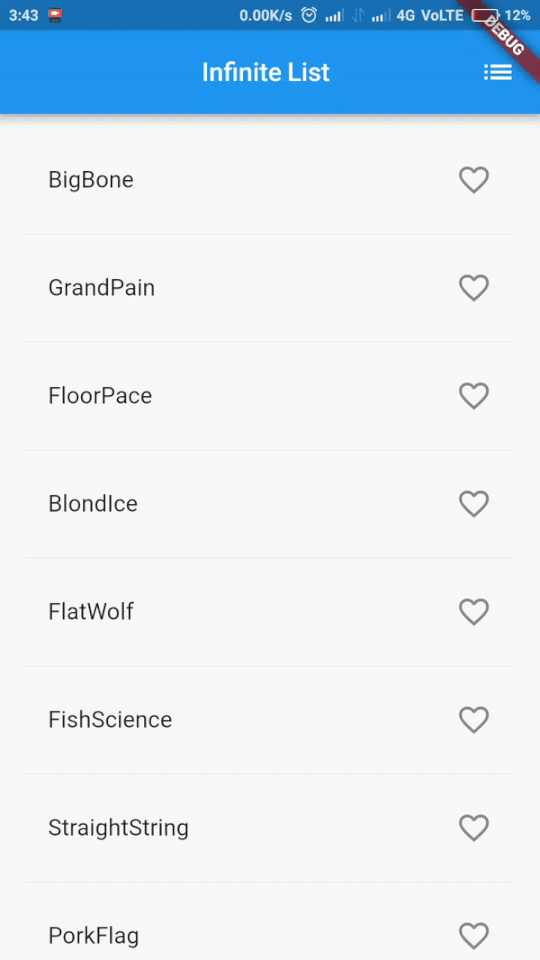Toggle heart next to GrandPain
Viewport: 540px width, 960px height.
[x=474, y=288]
